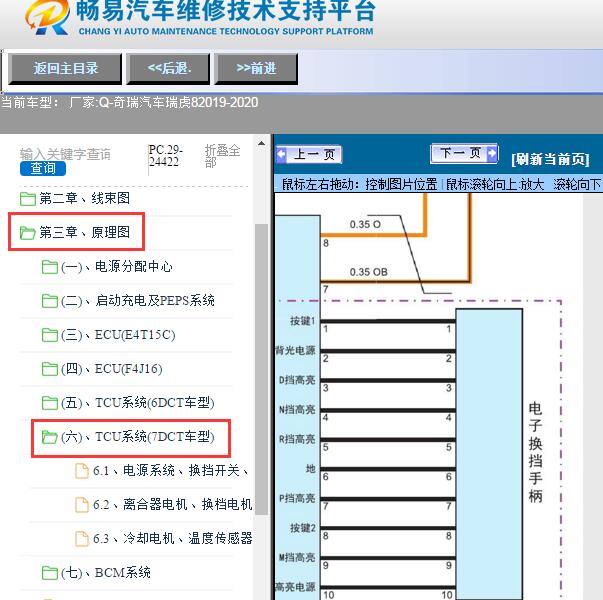Go to next page 下一页
The image size is (603, 600).
(x=464, y=153)
